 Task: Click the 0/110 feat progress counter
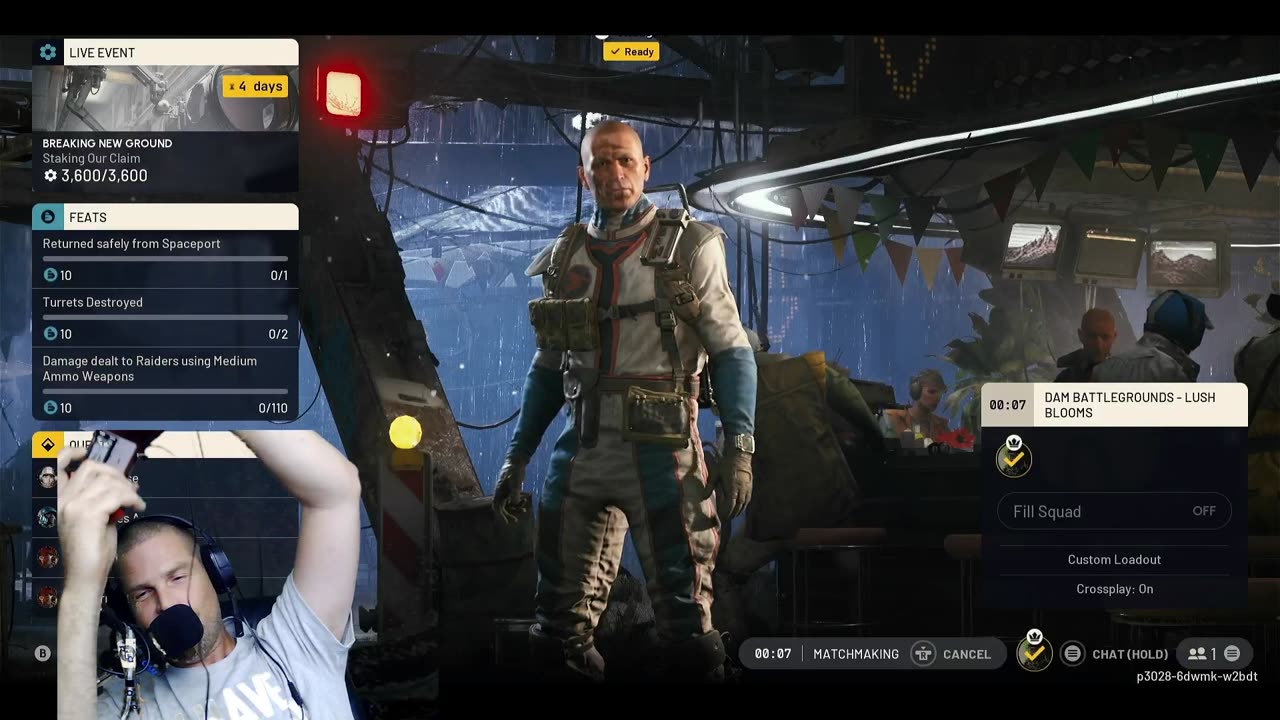click(x=273, y=408)
